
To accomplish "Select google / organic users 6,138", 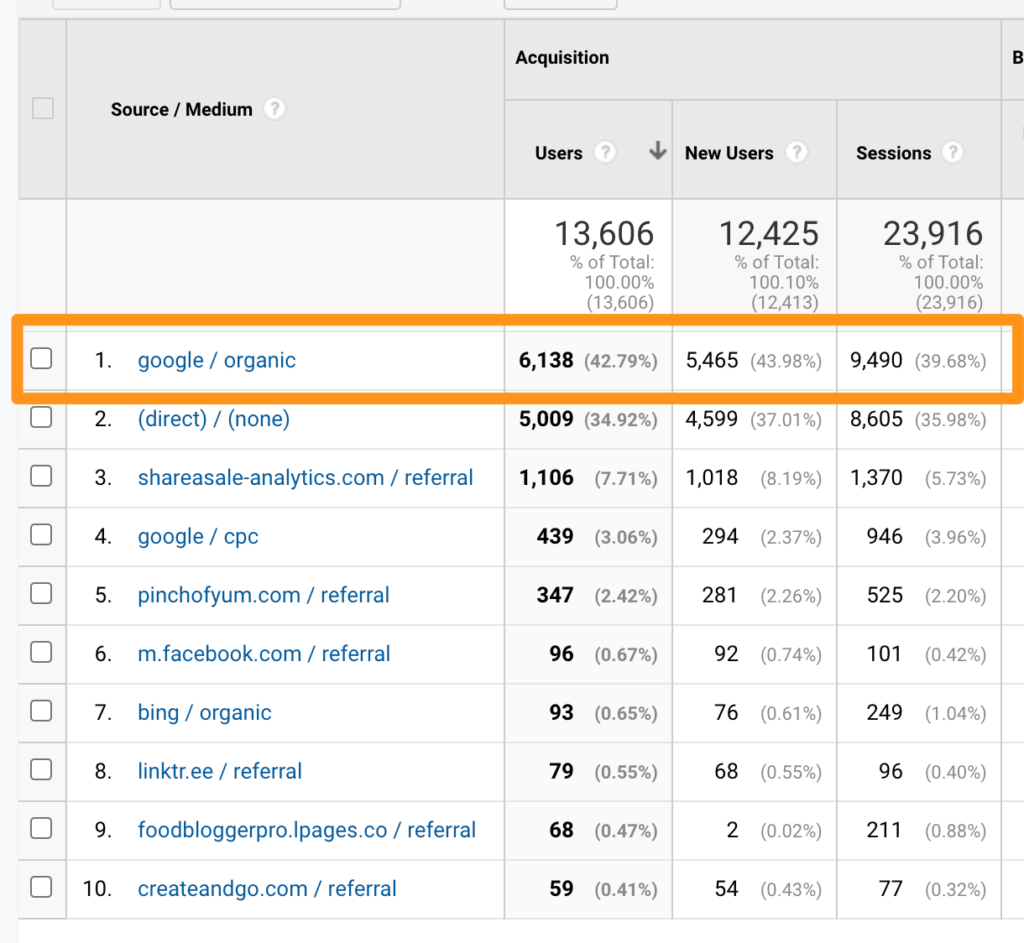I will tap(546, 360).
